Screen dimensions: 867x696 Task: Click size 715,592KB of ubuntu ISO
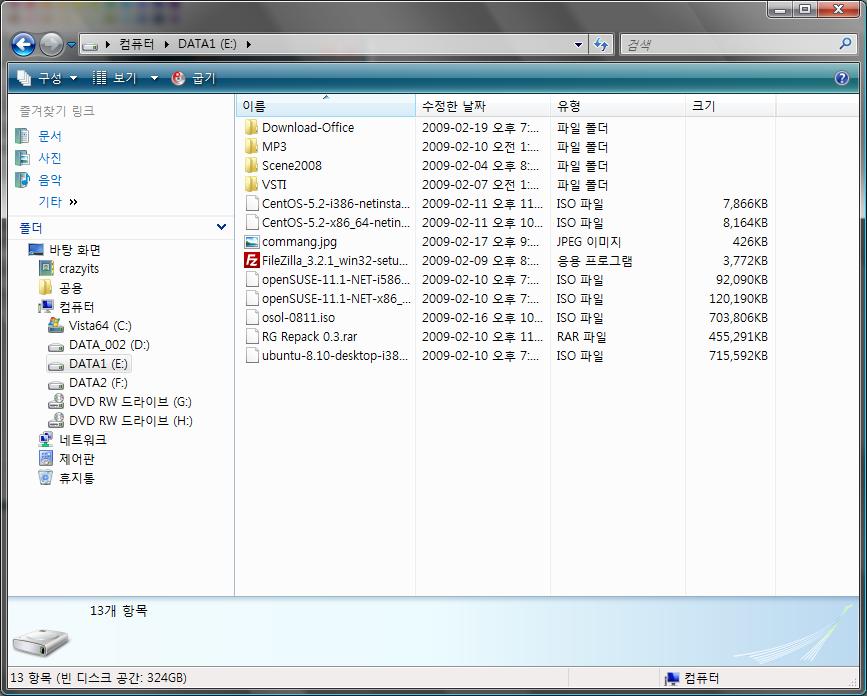pyautogui.click(x=738, y=355)
